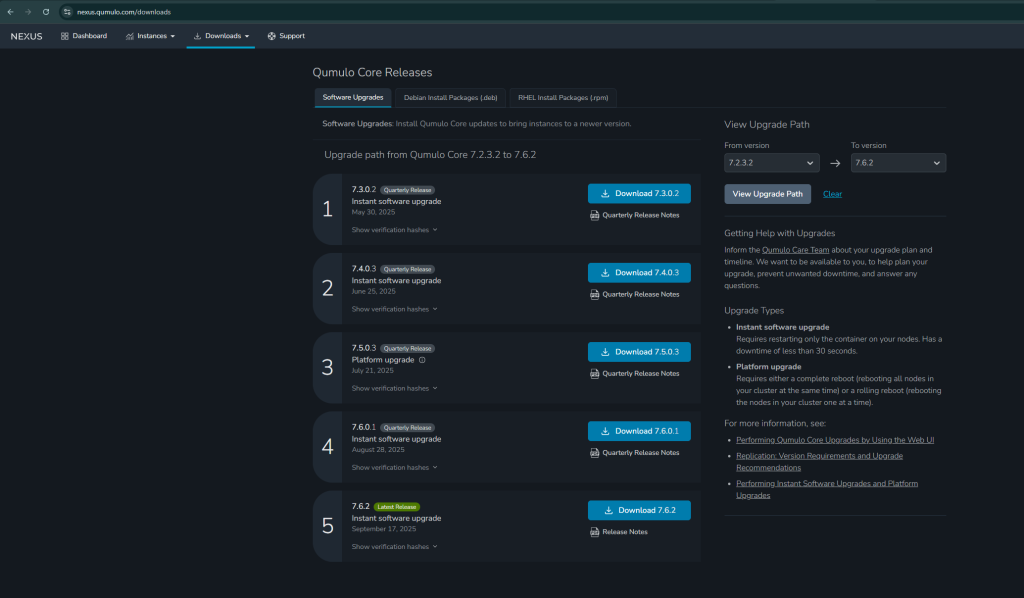Show verification hashes for 7.6.0.1
The image size is (1024, 598).
tap(394, 467)
